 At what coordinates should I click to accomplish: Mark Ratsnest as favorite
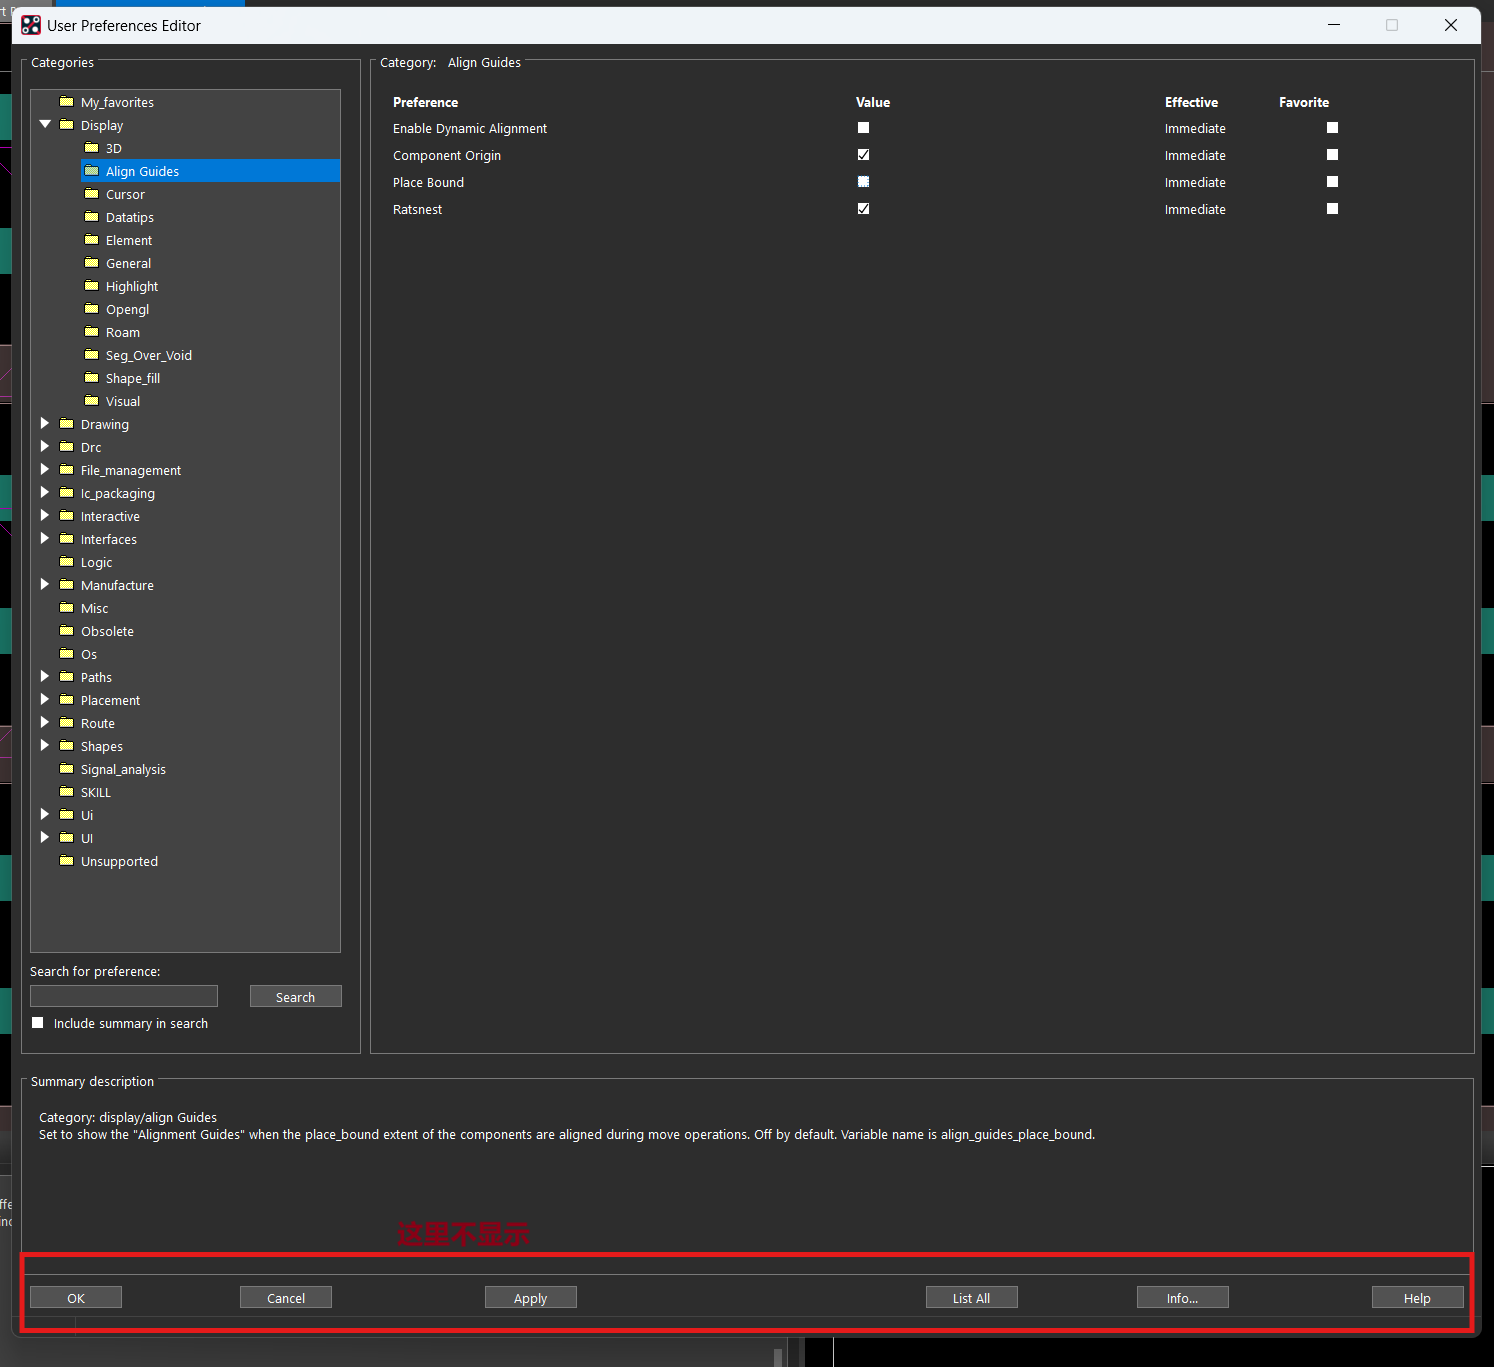click(1333, 209)
